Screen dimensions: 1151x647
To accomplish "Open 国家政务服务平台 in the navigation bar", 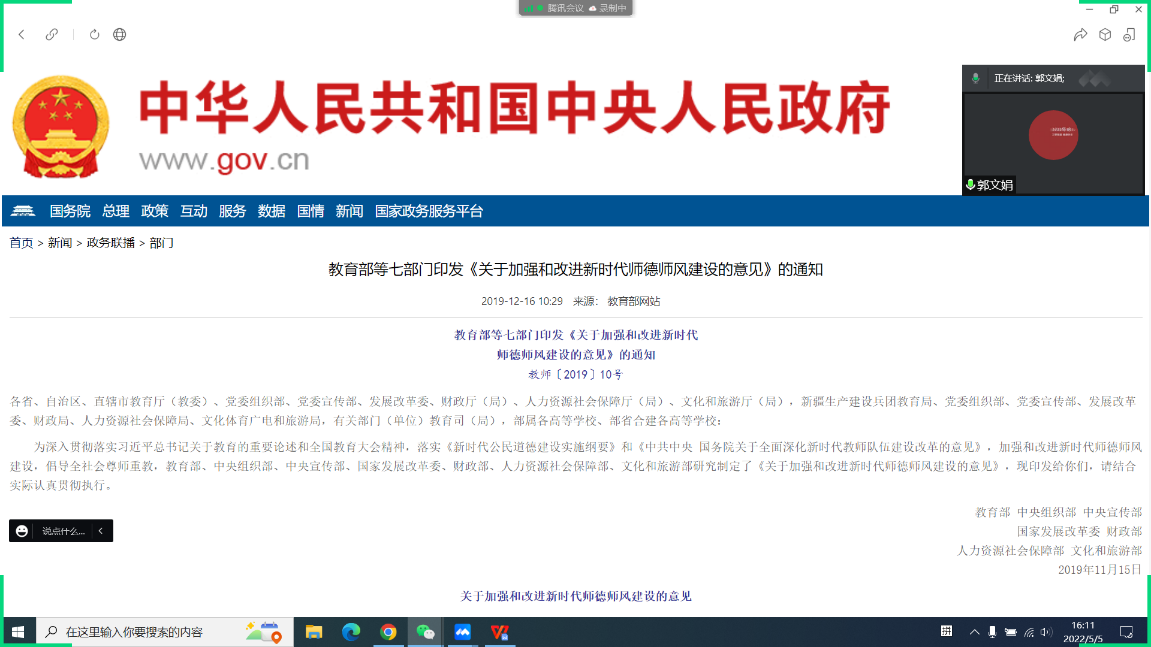I will click(x=429, y=211).
